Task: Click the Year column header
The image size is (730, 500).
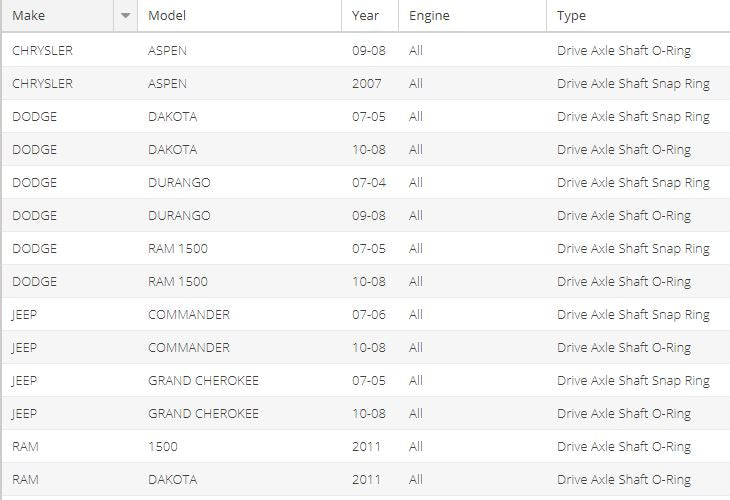Action: coord(370,16)
